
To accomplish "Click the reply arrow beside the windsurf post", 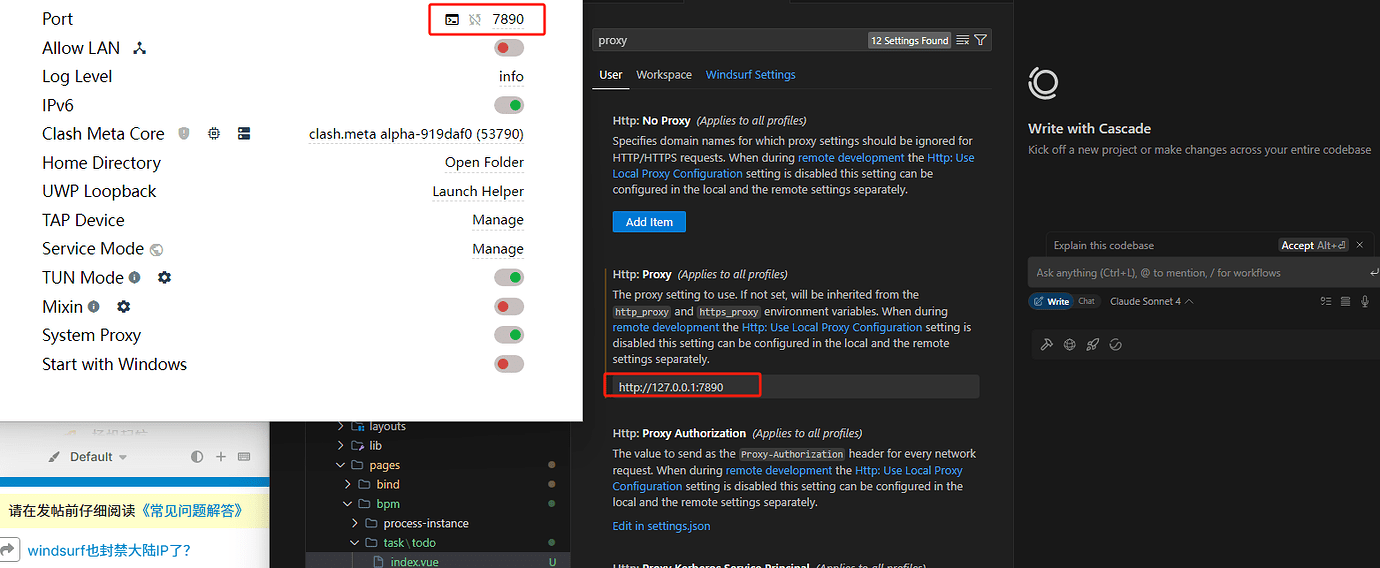I will [9, 549].
